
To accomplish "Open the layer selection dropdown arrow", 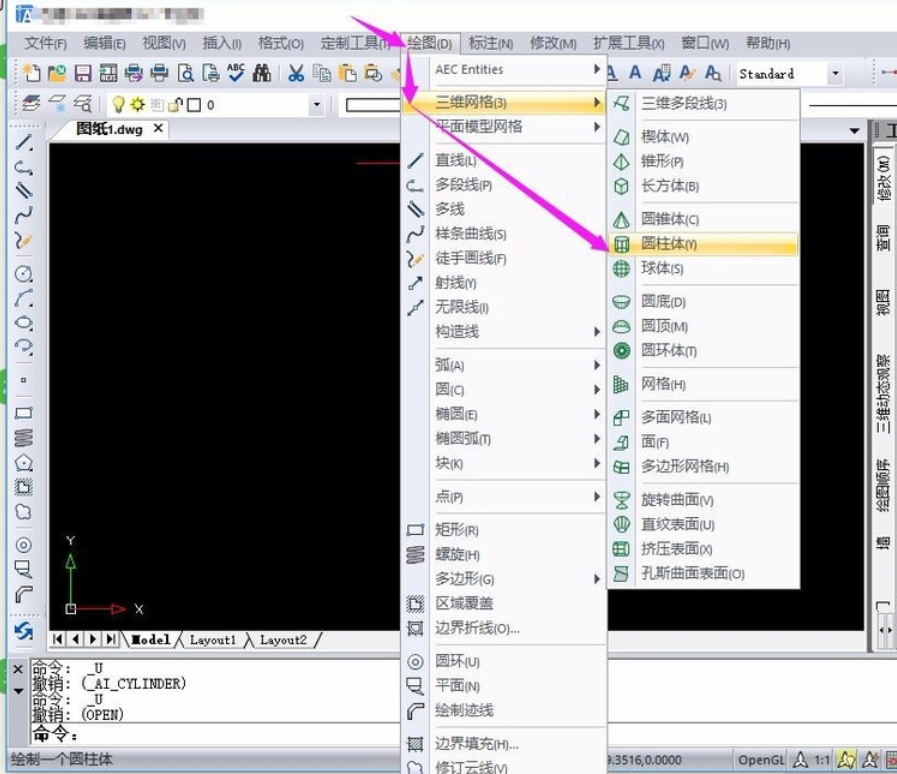I will 316,105.
